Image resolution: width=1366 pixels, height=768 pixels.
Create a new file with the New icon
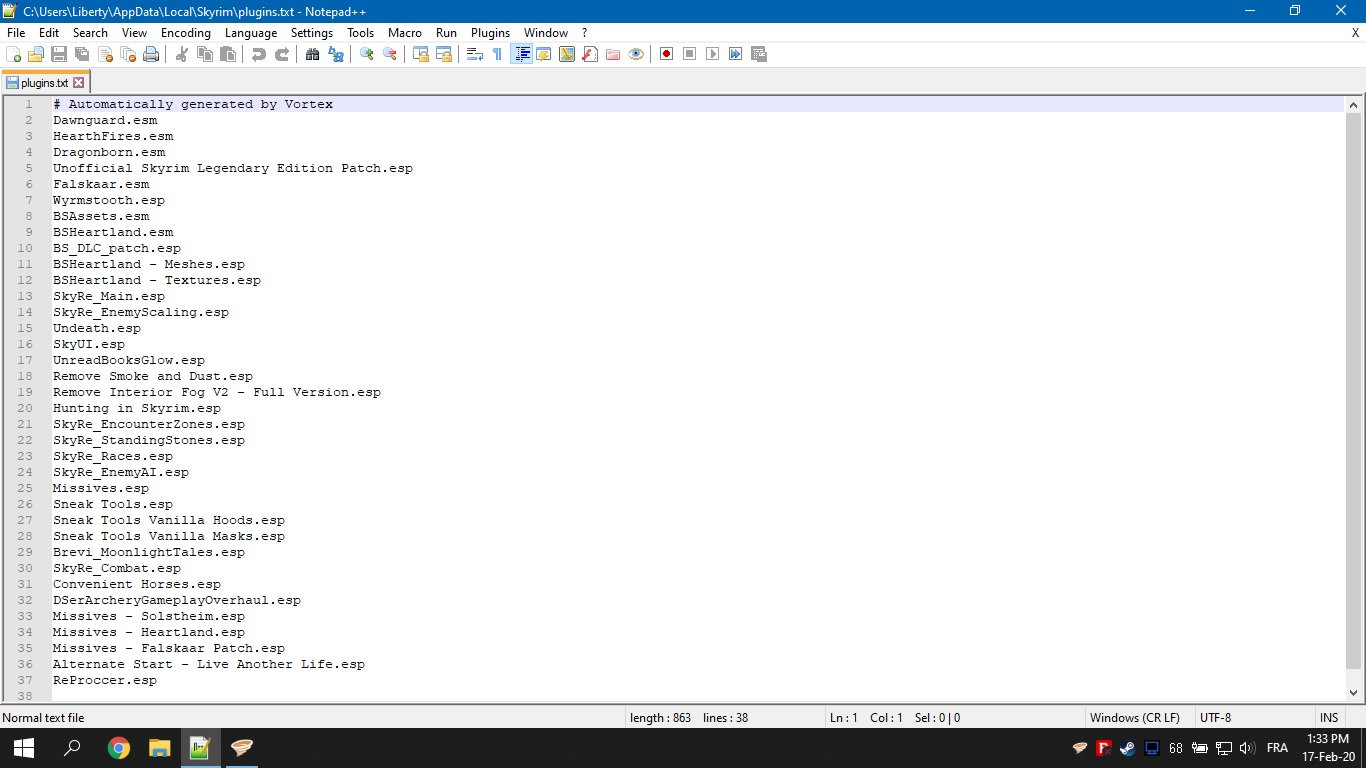[x=14, y=54]
